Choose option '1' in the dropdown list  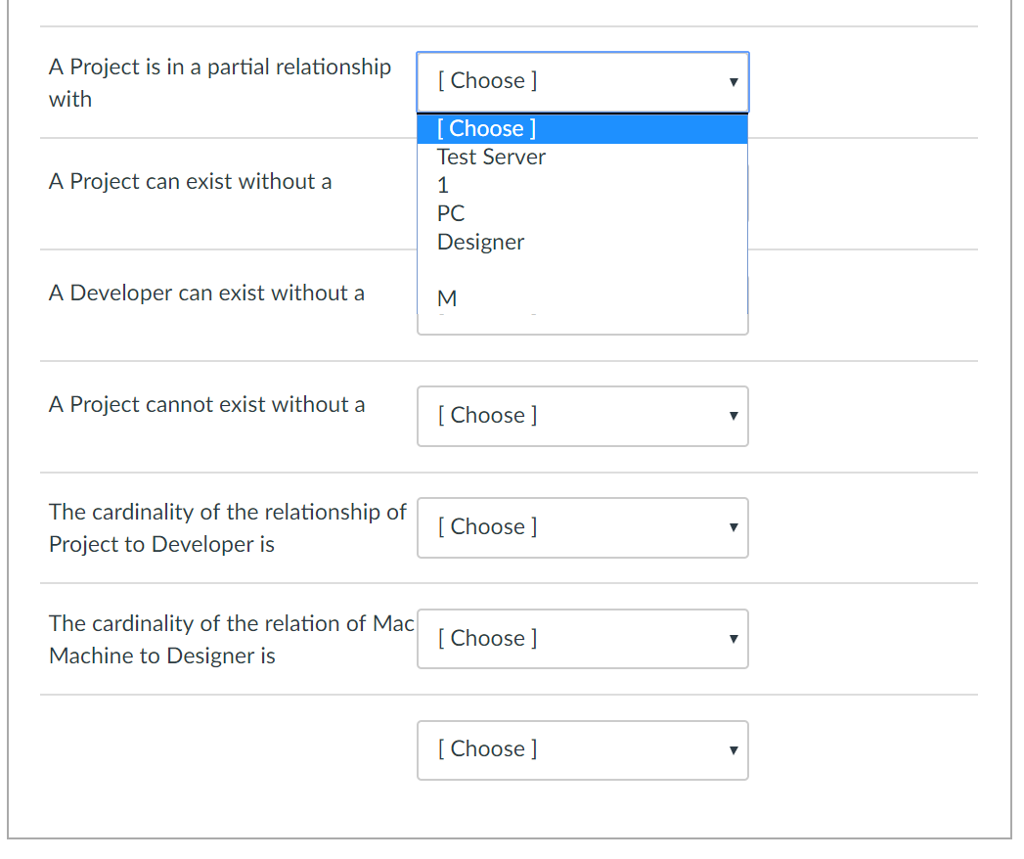coord(583,186)
